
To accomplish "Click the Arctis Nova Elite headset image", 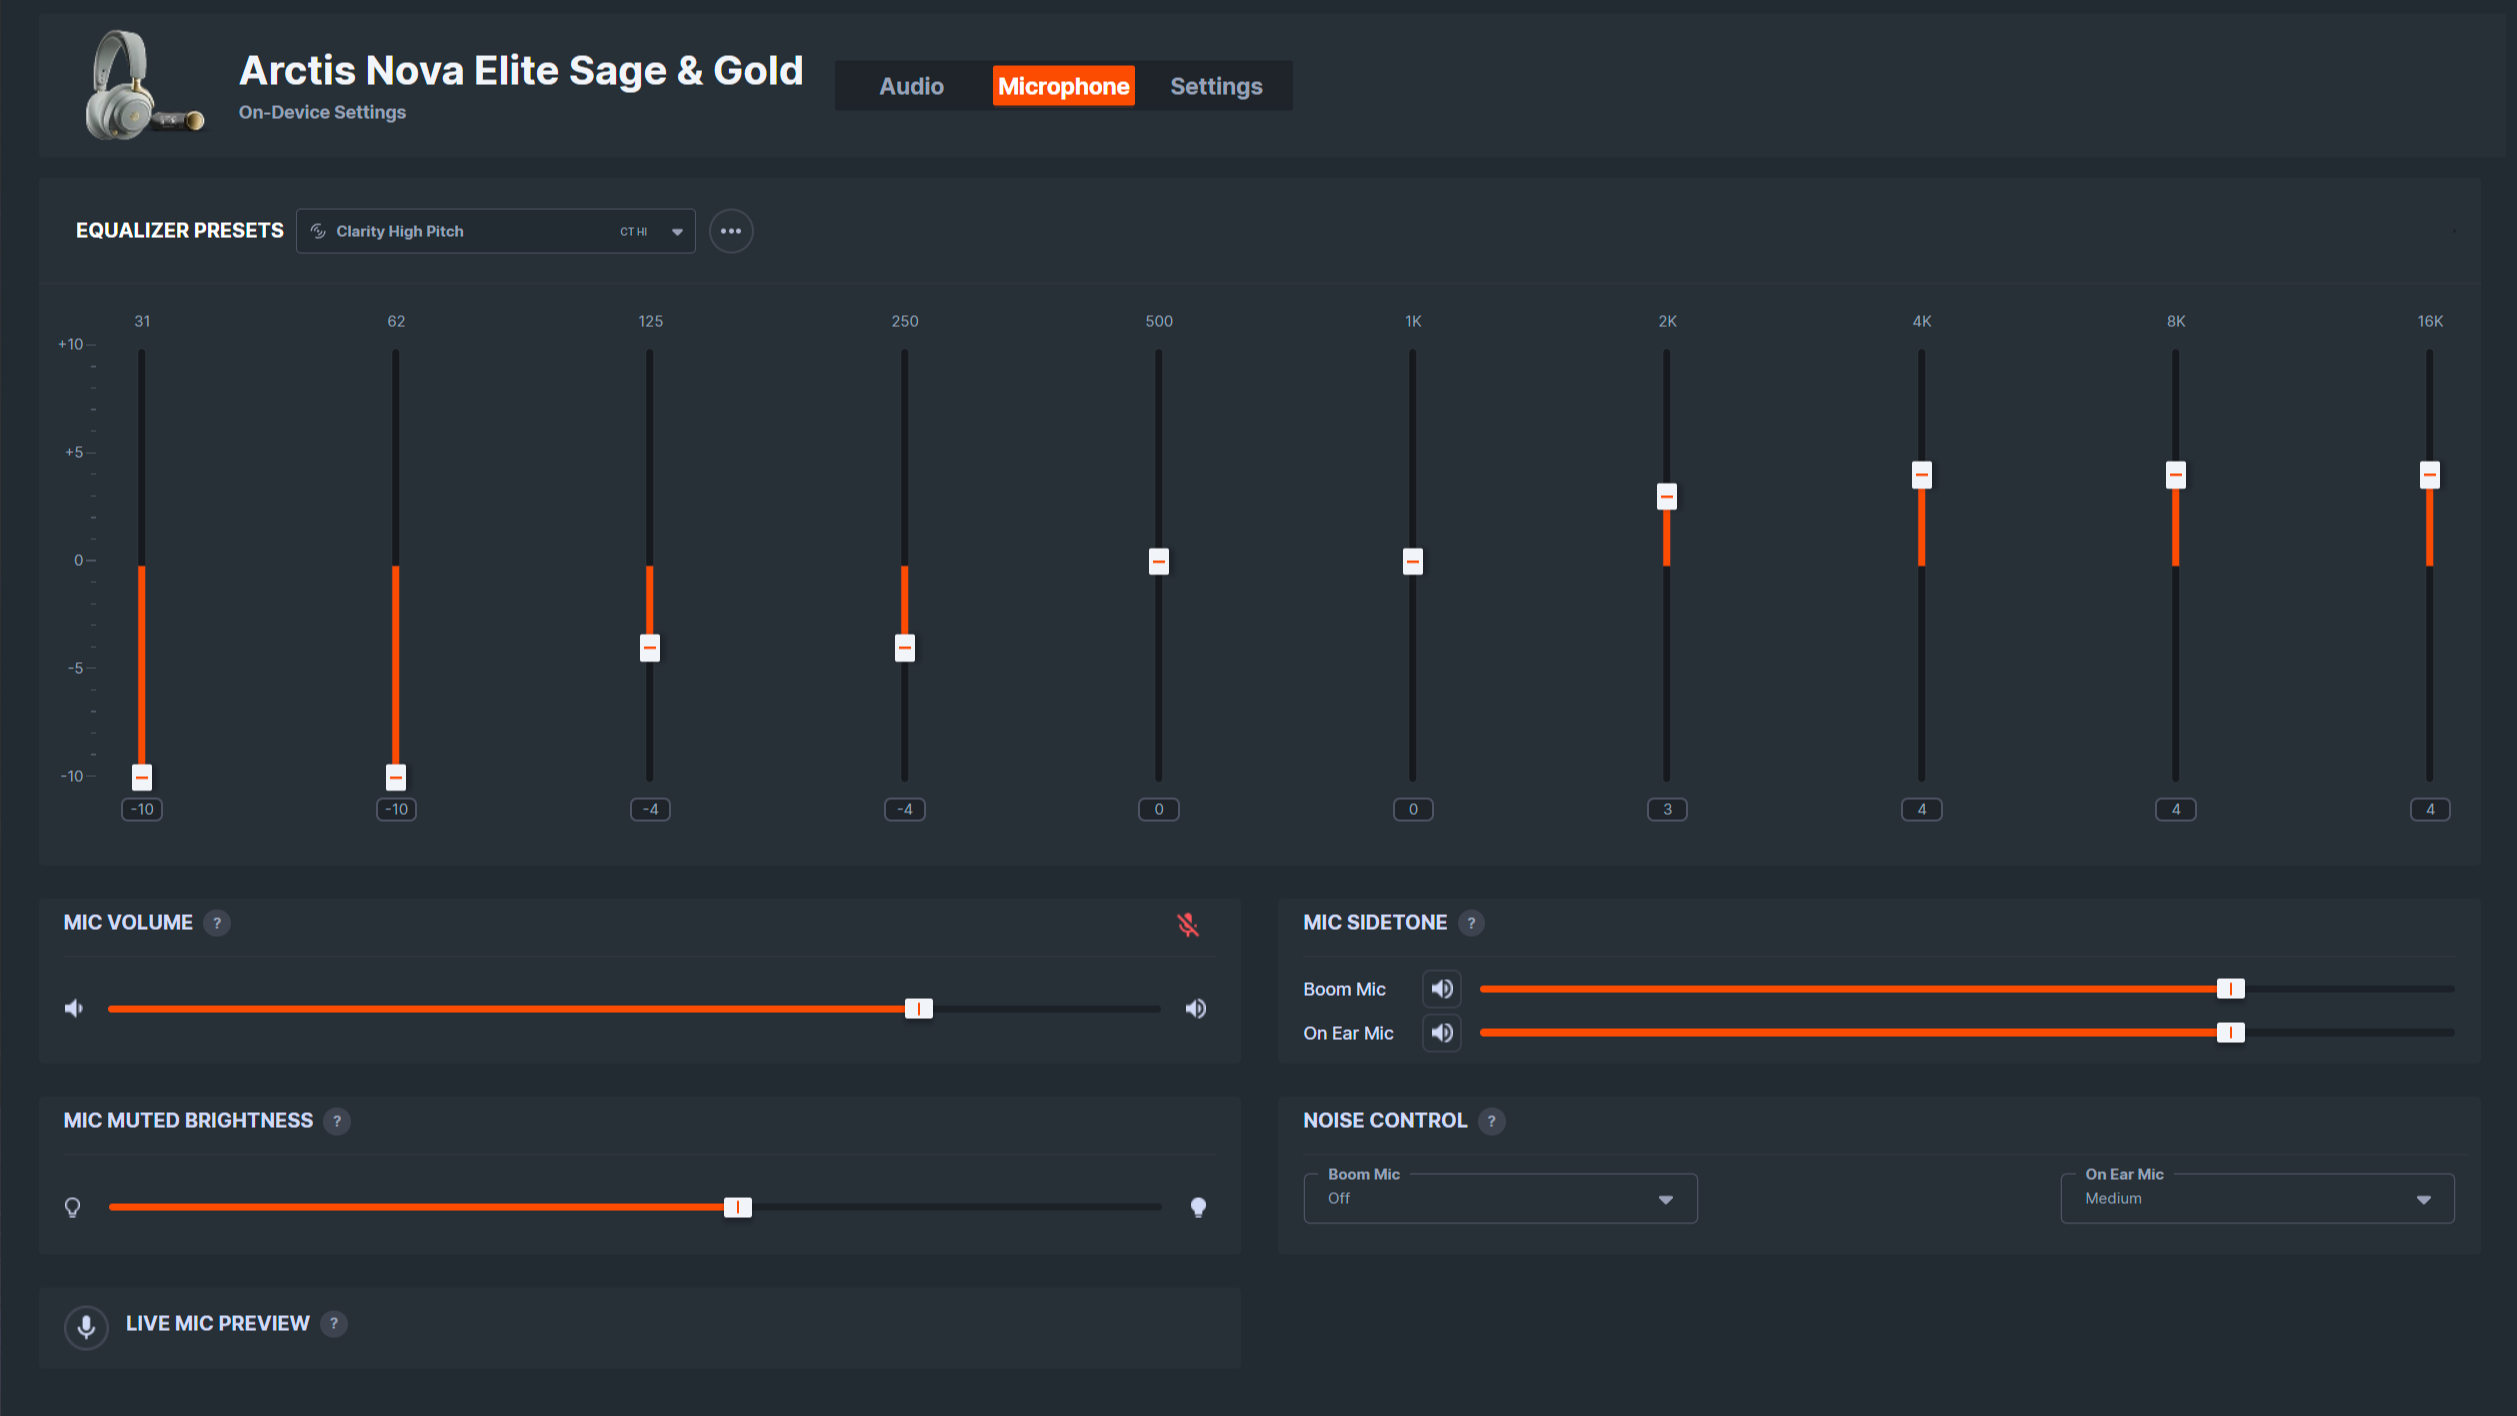I will [144, 86].
